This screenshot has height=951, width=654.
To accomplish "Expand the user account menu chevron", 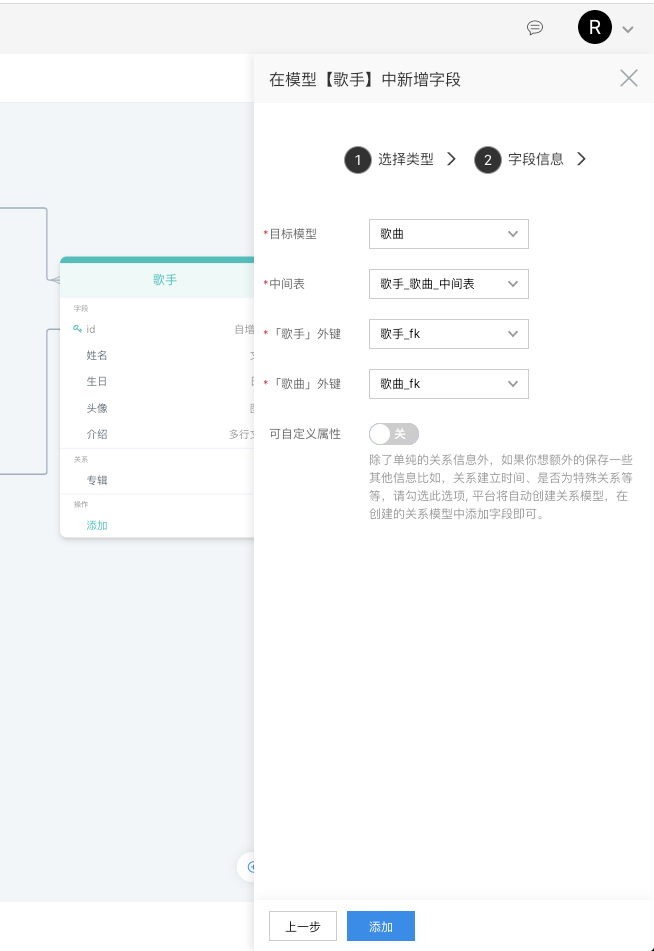I will pyautogui.click(x=628, y=29).
